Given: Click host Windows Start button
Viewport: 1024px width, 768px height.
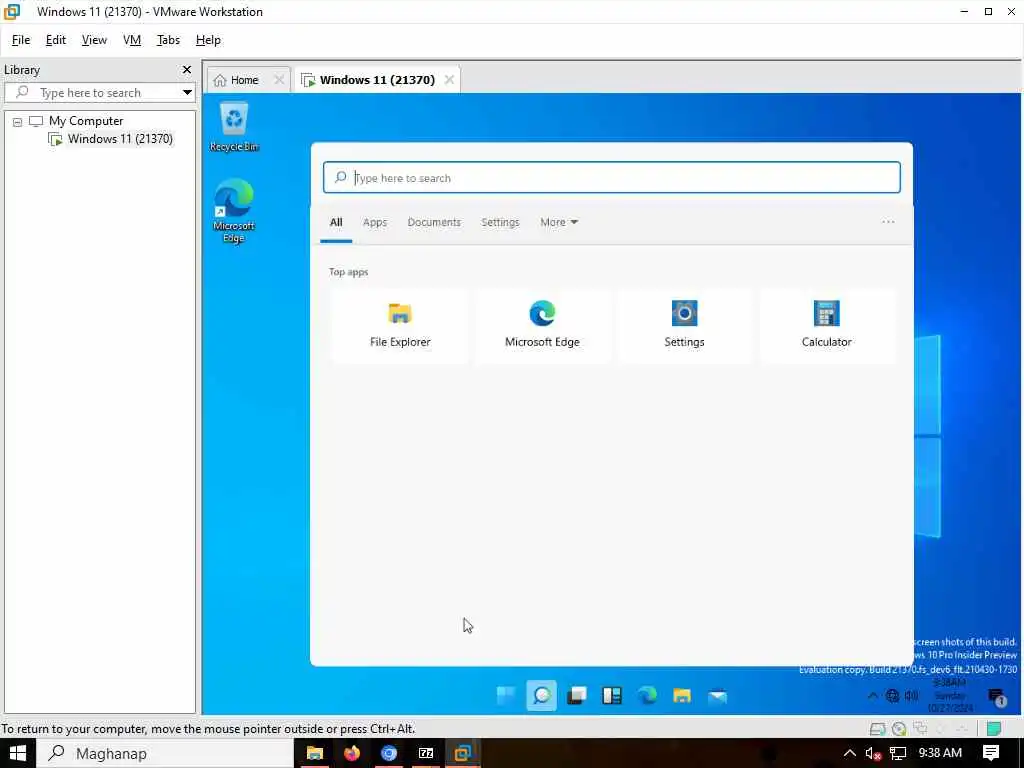Looking at the screenshot, I should [18, 753].
